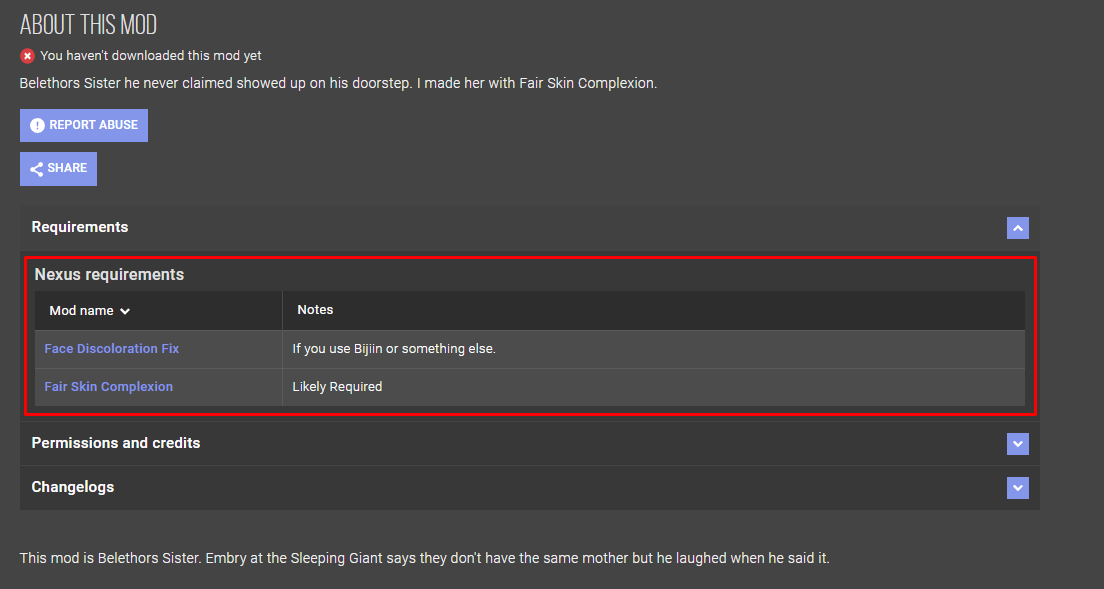Screen dimensions: 1104x589
Task: Select the Notes column header
Action: point(315,310)
